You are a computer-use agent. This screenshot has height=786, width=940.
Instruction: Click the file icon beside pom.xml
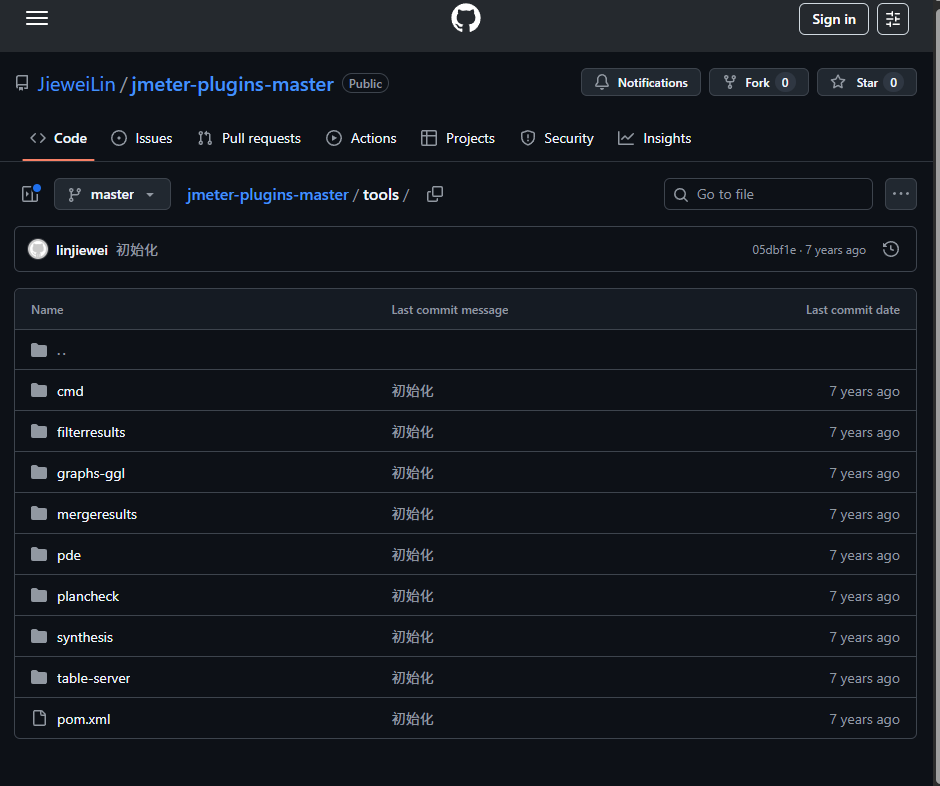pos(39,718)
